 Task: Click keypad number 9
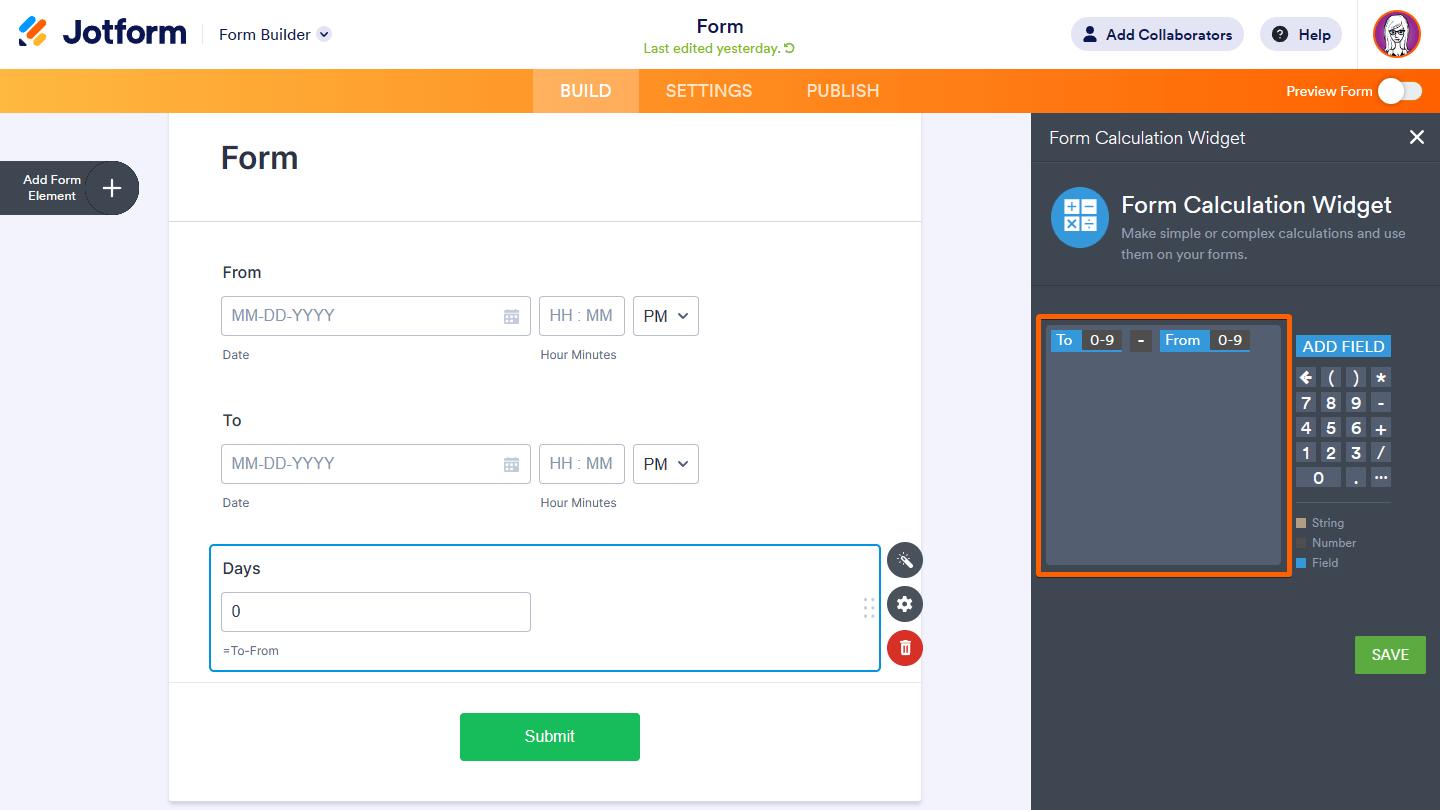pyautogui.click(x=1356, y=403)
